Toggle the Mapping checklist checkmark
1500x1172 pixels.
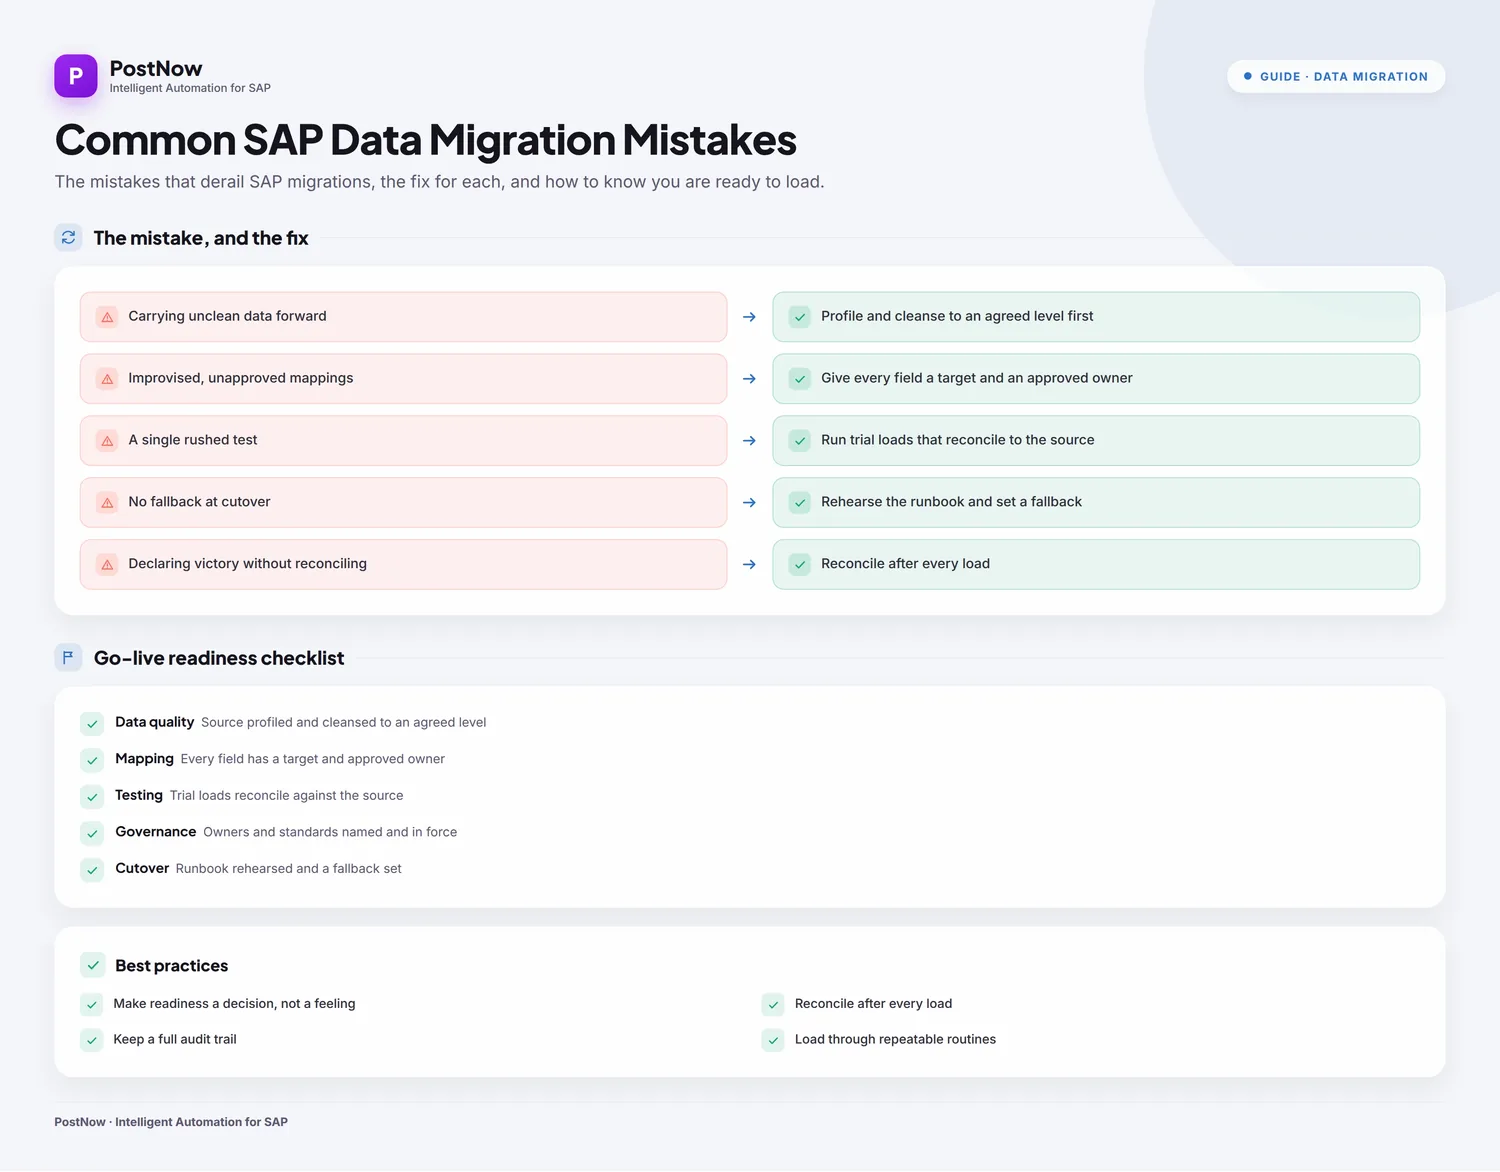click(x=92, y=760)
